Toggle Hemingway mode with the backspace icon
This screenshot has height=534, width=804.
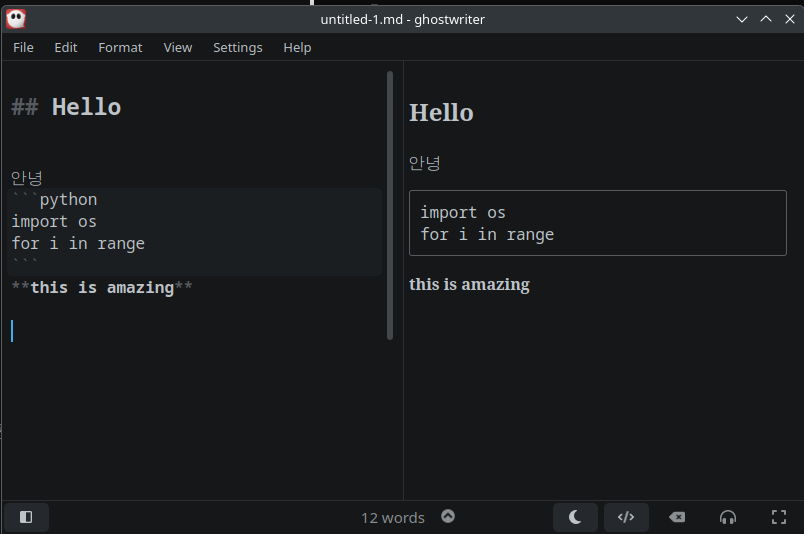tap(677, 517)
